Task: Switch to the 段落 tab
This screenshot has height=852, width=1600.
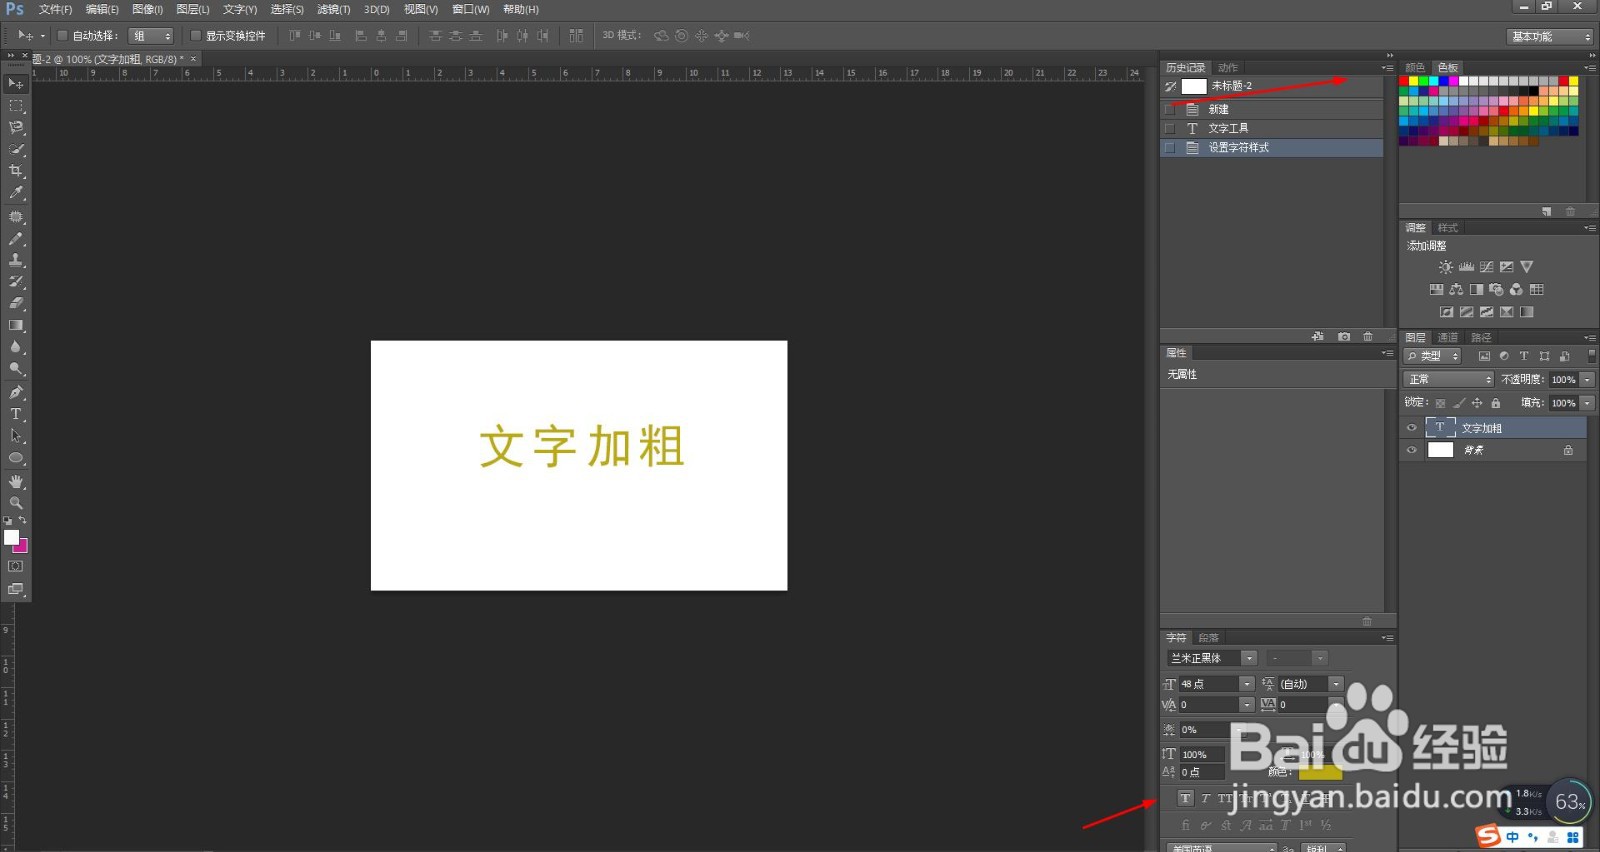Action: click(x=1209, y=638)
